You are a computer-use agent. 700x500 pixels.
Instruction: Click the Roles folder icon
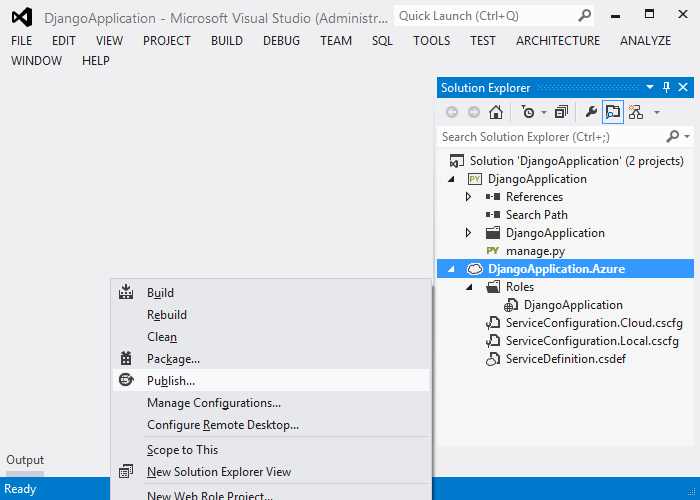(x=493, y=287)
